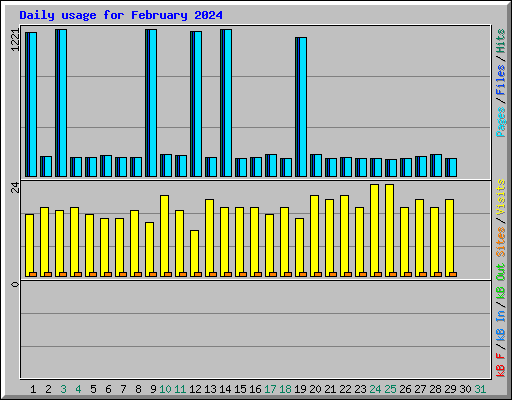Click the tall cyan pages bar for day 3

[x=63, y=103]
